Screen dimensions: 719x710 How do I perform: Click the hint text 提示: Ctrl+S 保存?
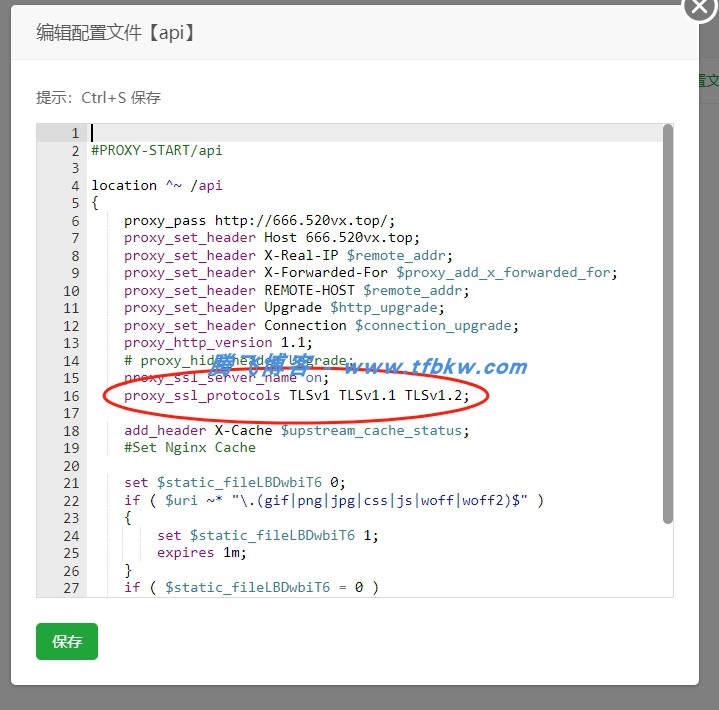coord(99,98)
